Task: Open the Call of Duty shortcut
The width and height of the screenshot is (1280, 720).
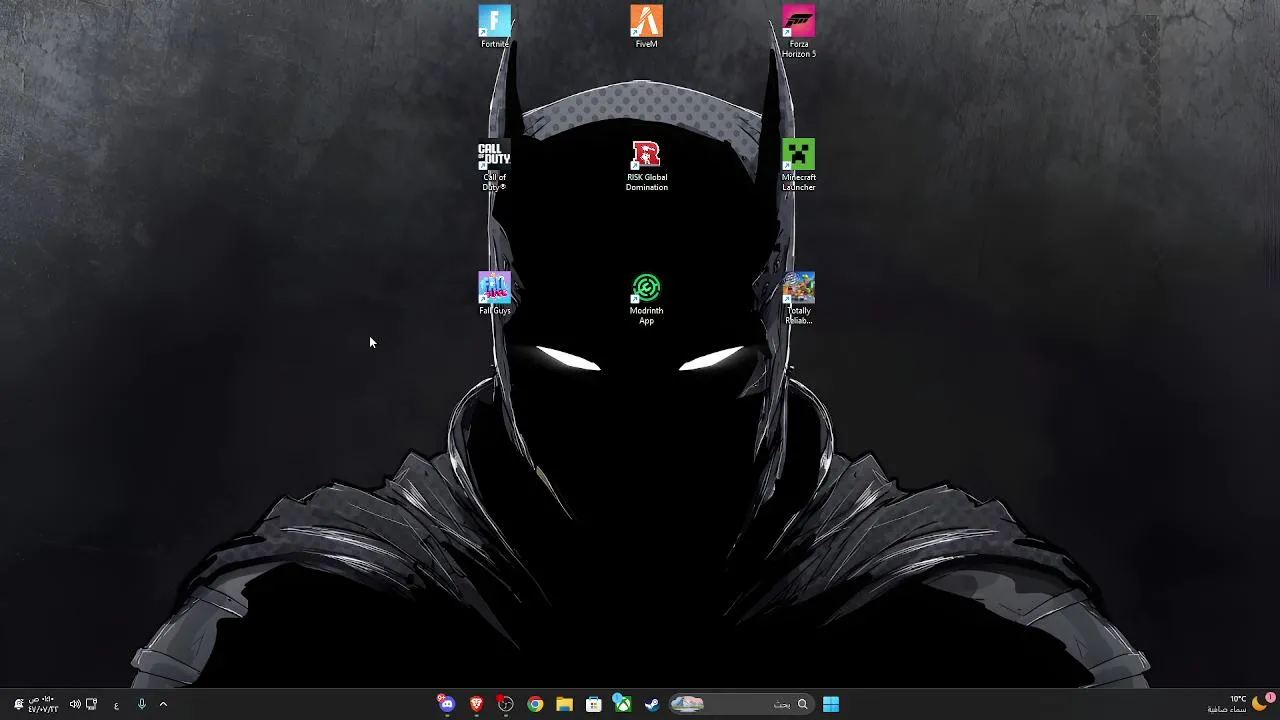Action: [x=494, y=166]
